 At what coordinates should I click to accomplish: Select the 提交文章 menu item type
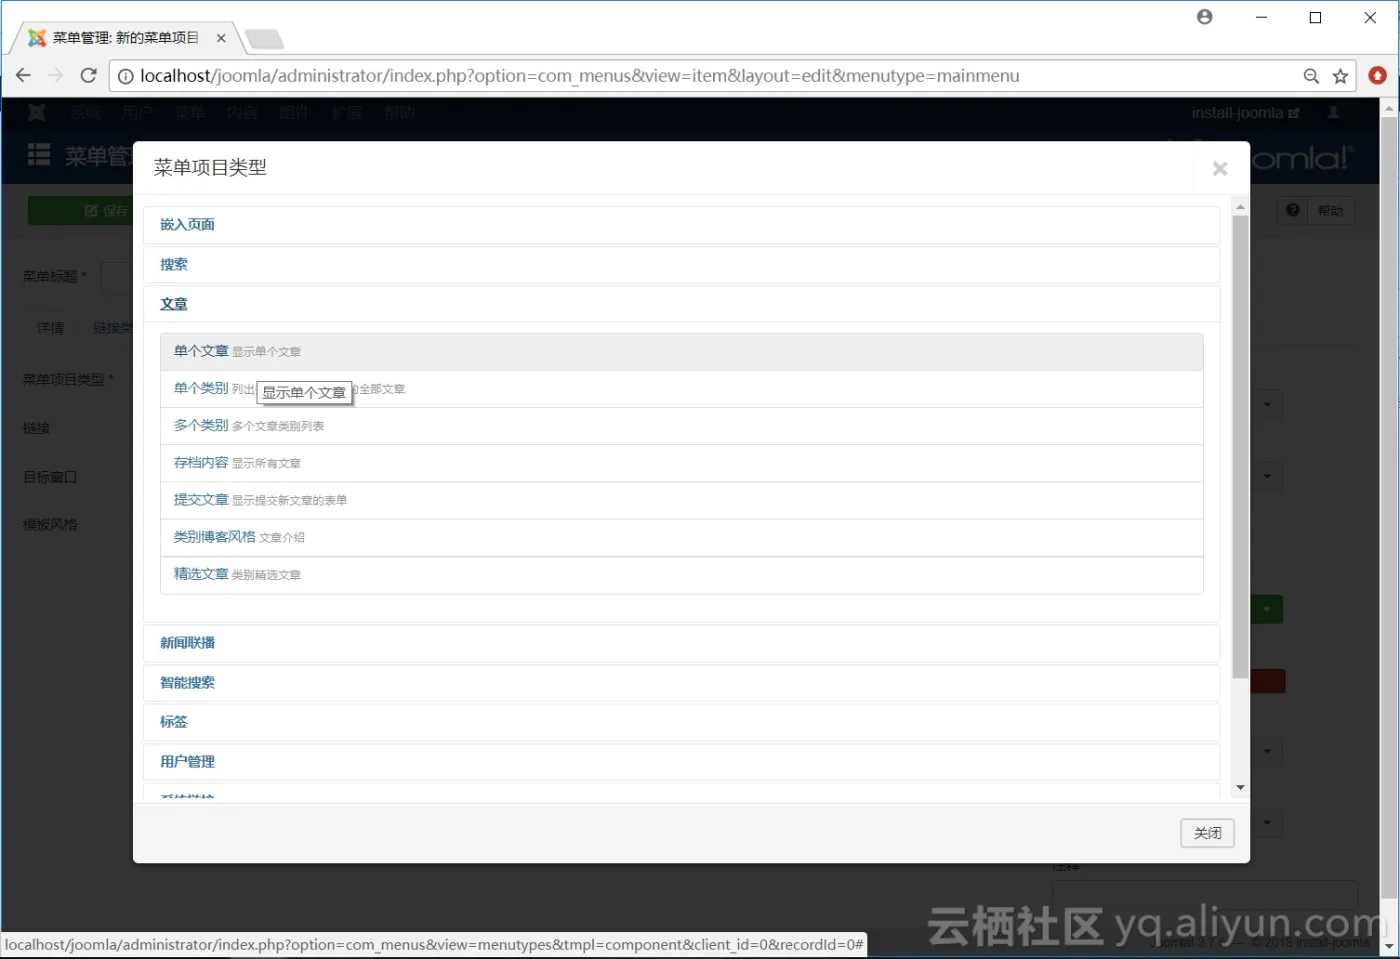pyautogui.click(x=681, y=499)
